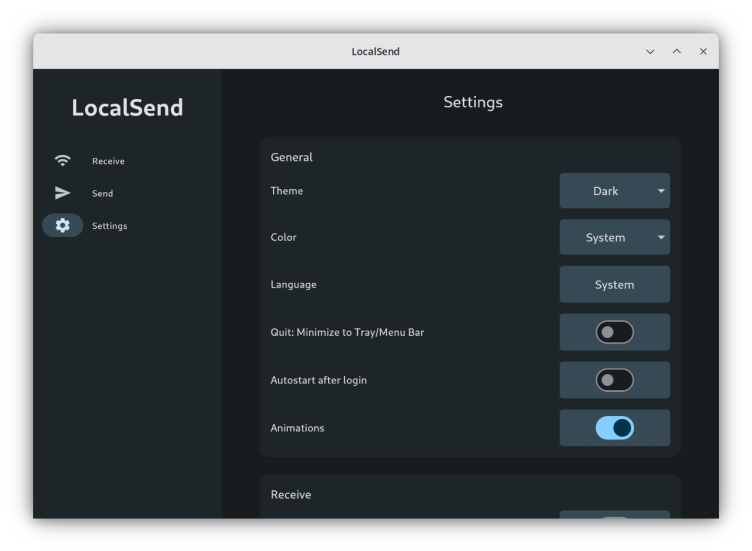Switch to the Receive tab label
The image size is (752, 551).
(108, 161)
